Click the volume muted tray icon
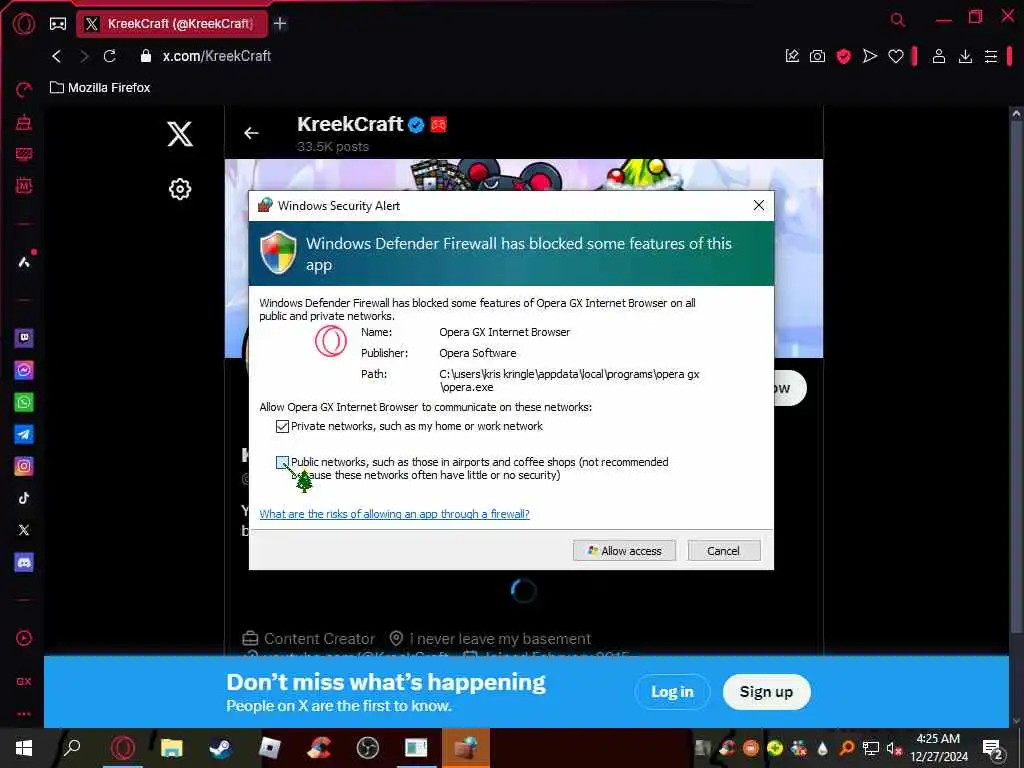Viewport: 1024px width, 768px height. coord(894,748)
